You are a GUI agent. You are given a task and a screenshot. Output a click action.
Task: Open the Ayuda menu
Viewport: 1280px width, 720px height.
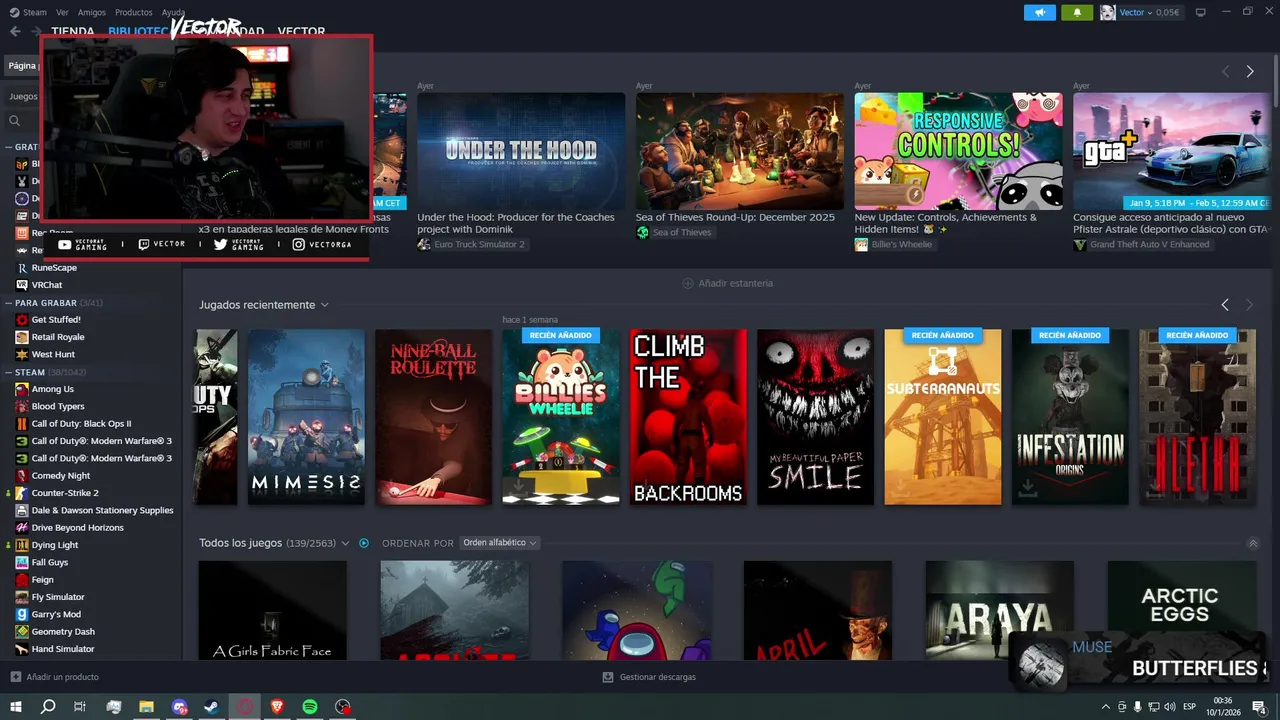[x=174, y=12]
